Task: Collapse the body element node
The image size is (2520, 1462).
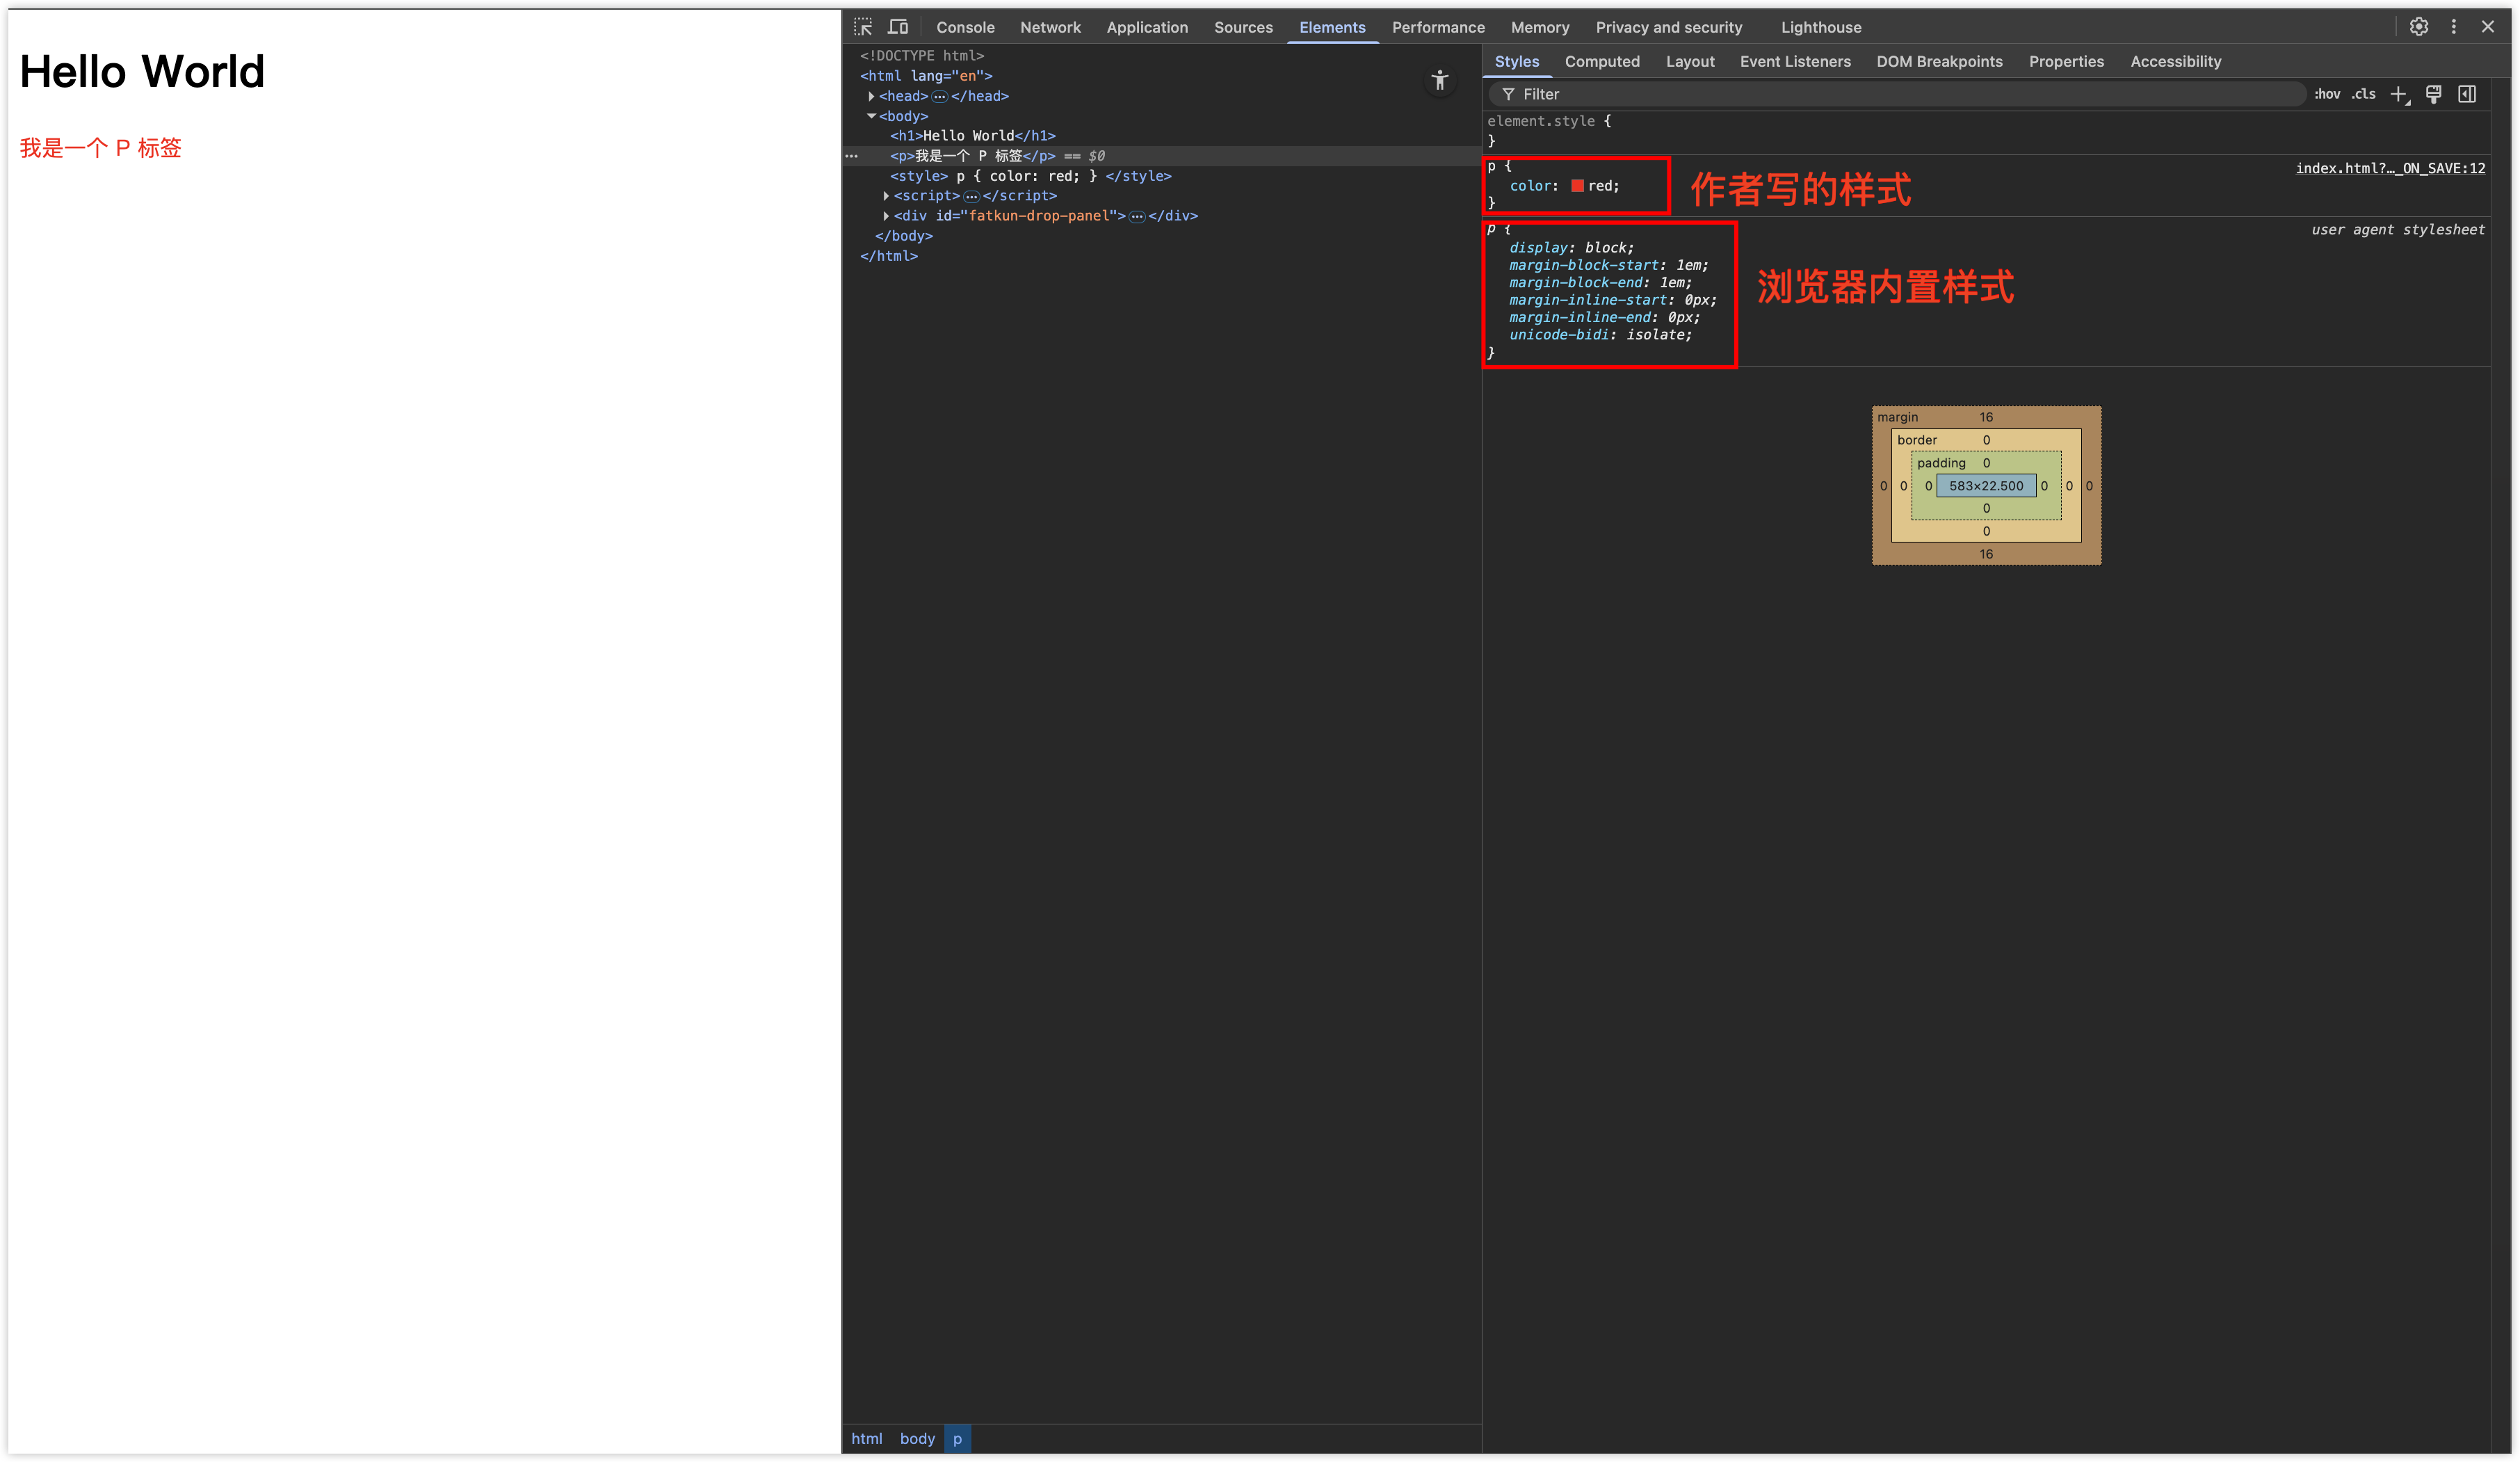Action: 871,116
